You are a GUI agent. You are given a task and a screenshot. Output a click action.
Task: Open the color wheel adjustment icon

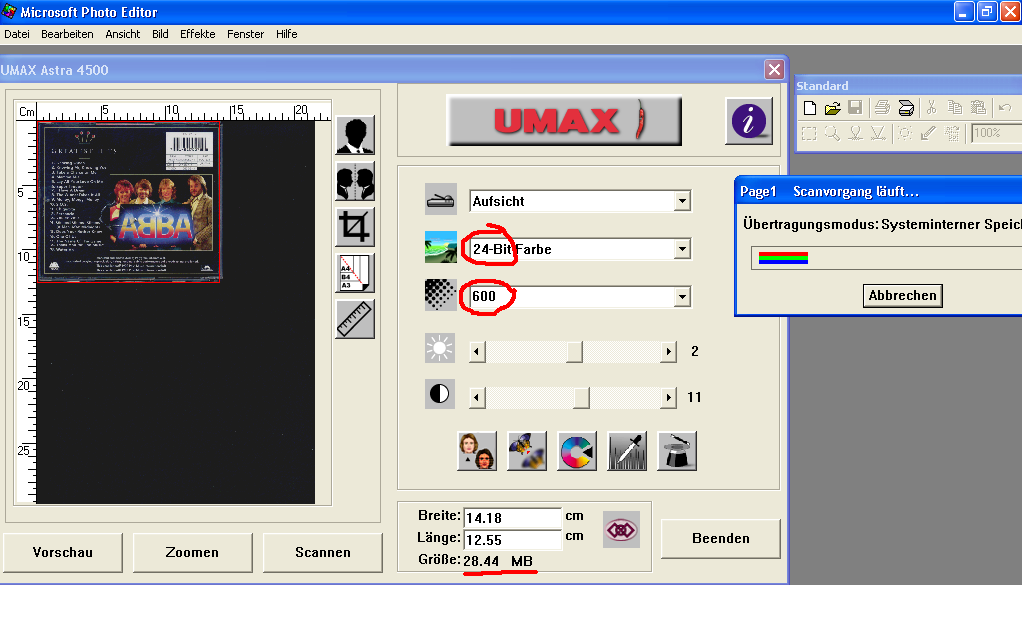tap(577, 451)
